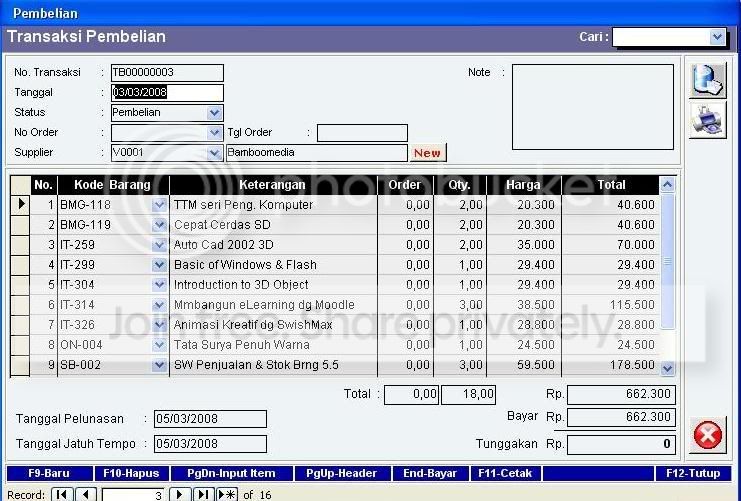Click the Harga column header
The image size is (741, 501).
523,185
